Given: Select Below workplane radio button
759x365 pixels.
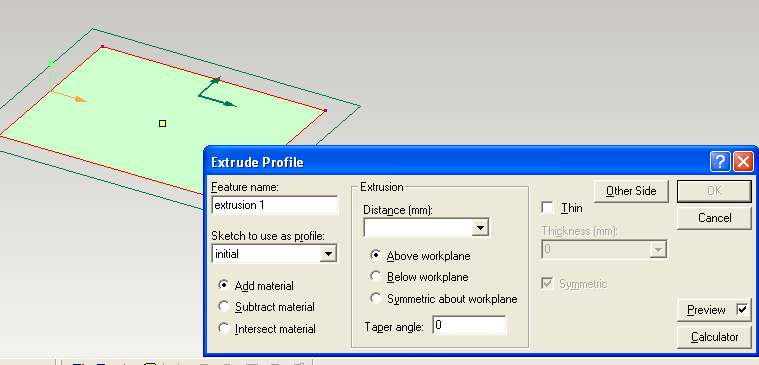Looking at the screenshot, I should point(376,276).
